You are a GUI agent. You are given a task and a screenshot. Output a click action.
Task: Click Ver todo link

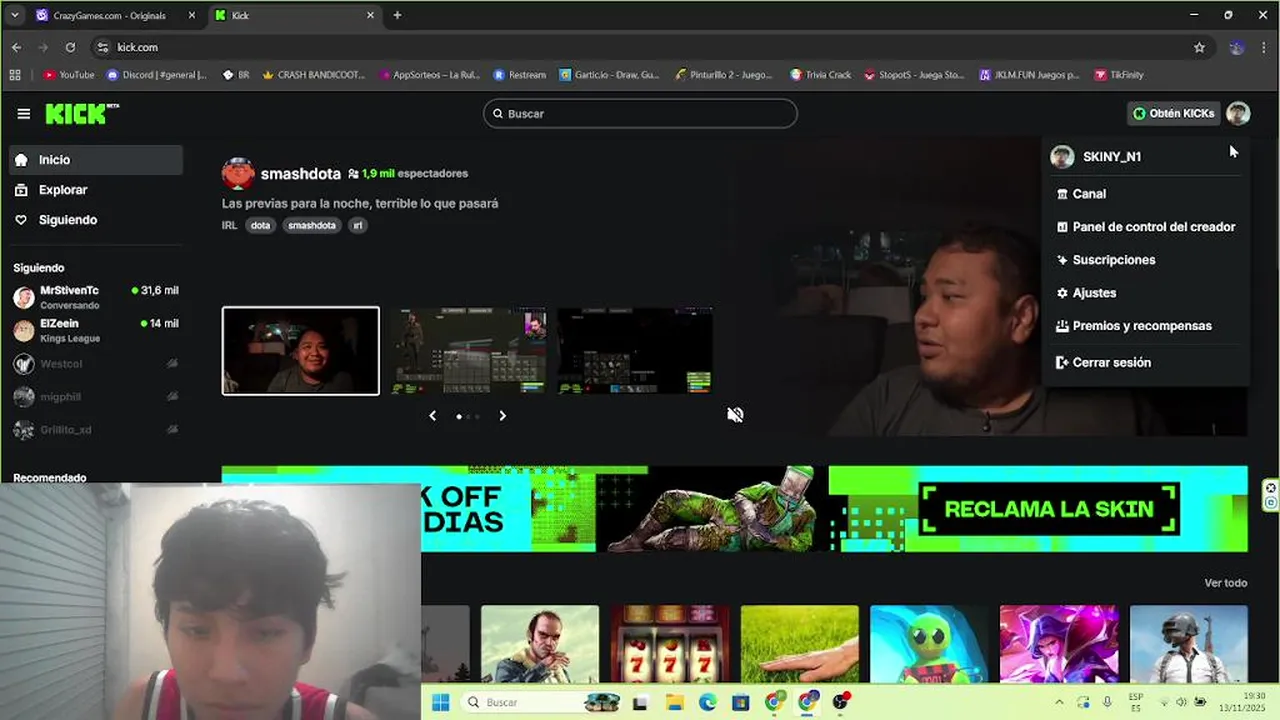click(1225, 583)
